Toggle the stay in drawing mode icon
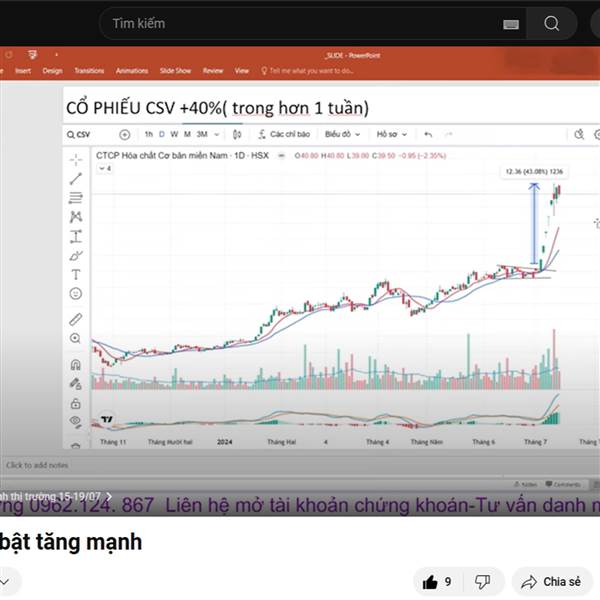600x600 pixels. (75, 383)
